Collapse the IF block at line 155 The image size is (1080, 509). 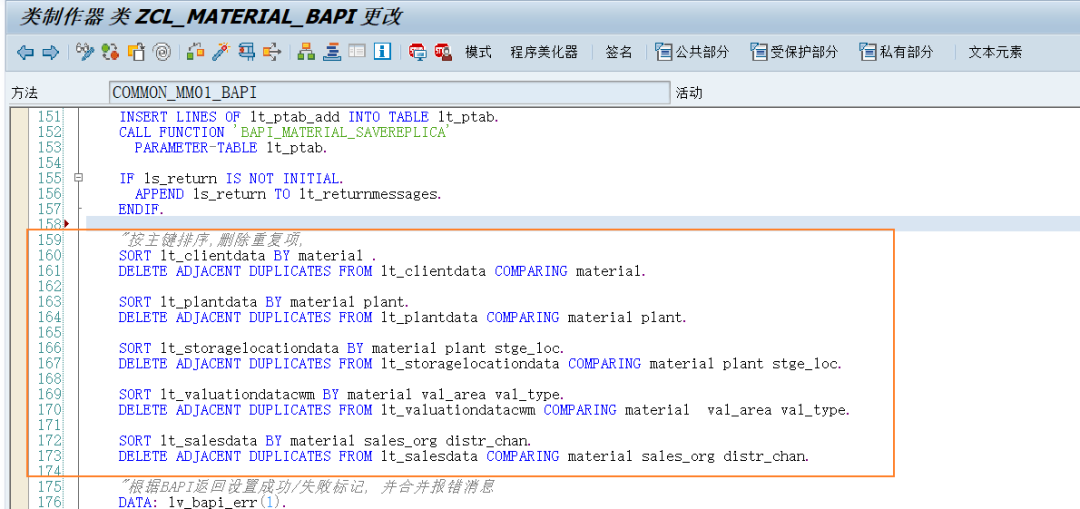pos(79,178)
